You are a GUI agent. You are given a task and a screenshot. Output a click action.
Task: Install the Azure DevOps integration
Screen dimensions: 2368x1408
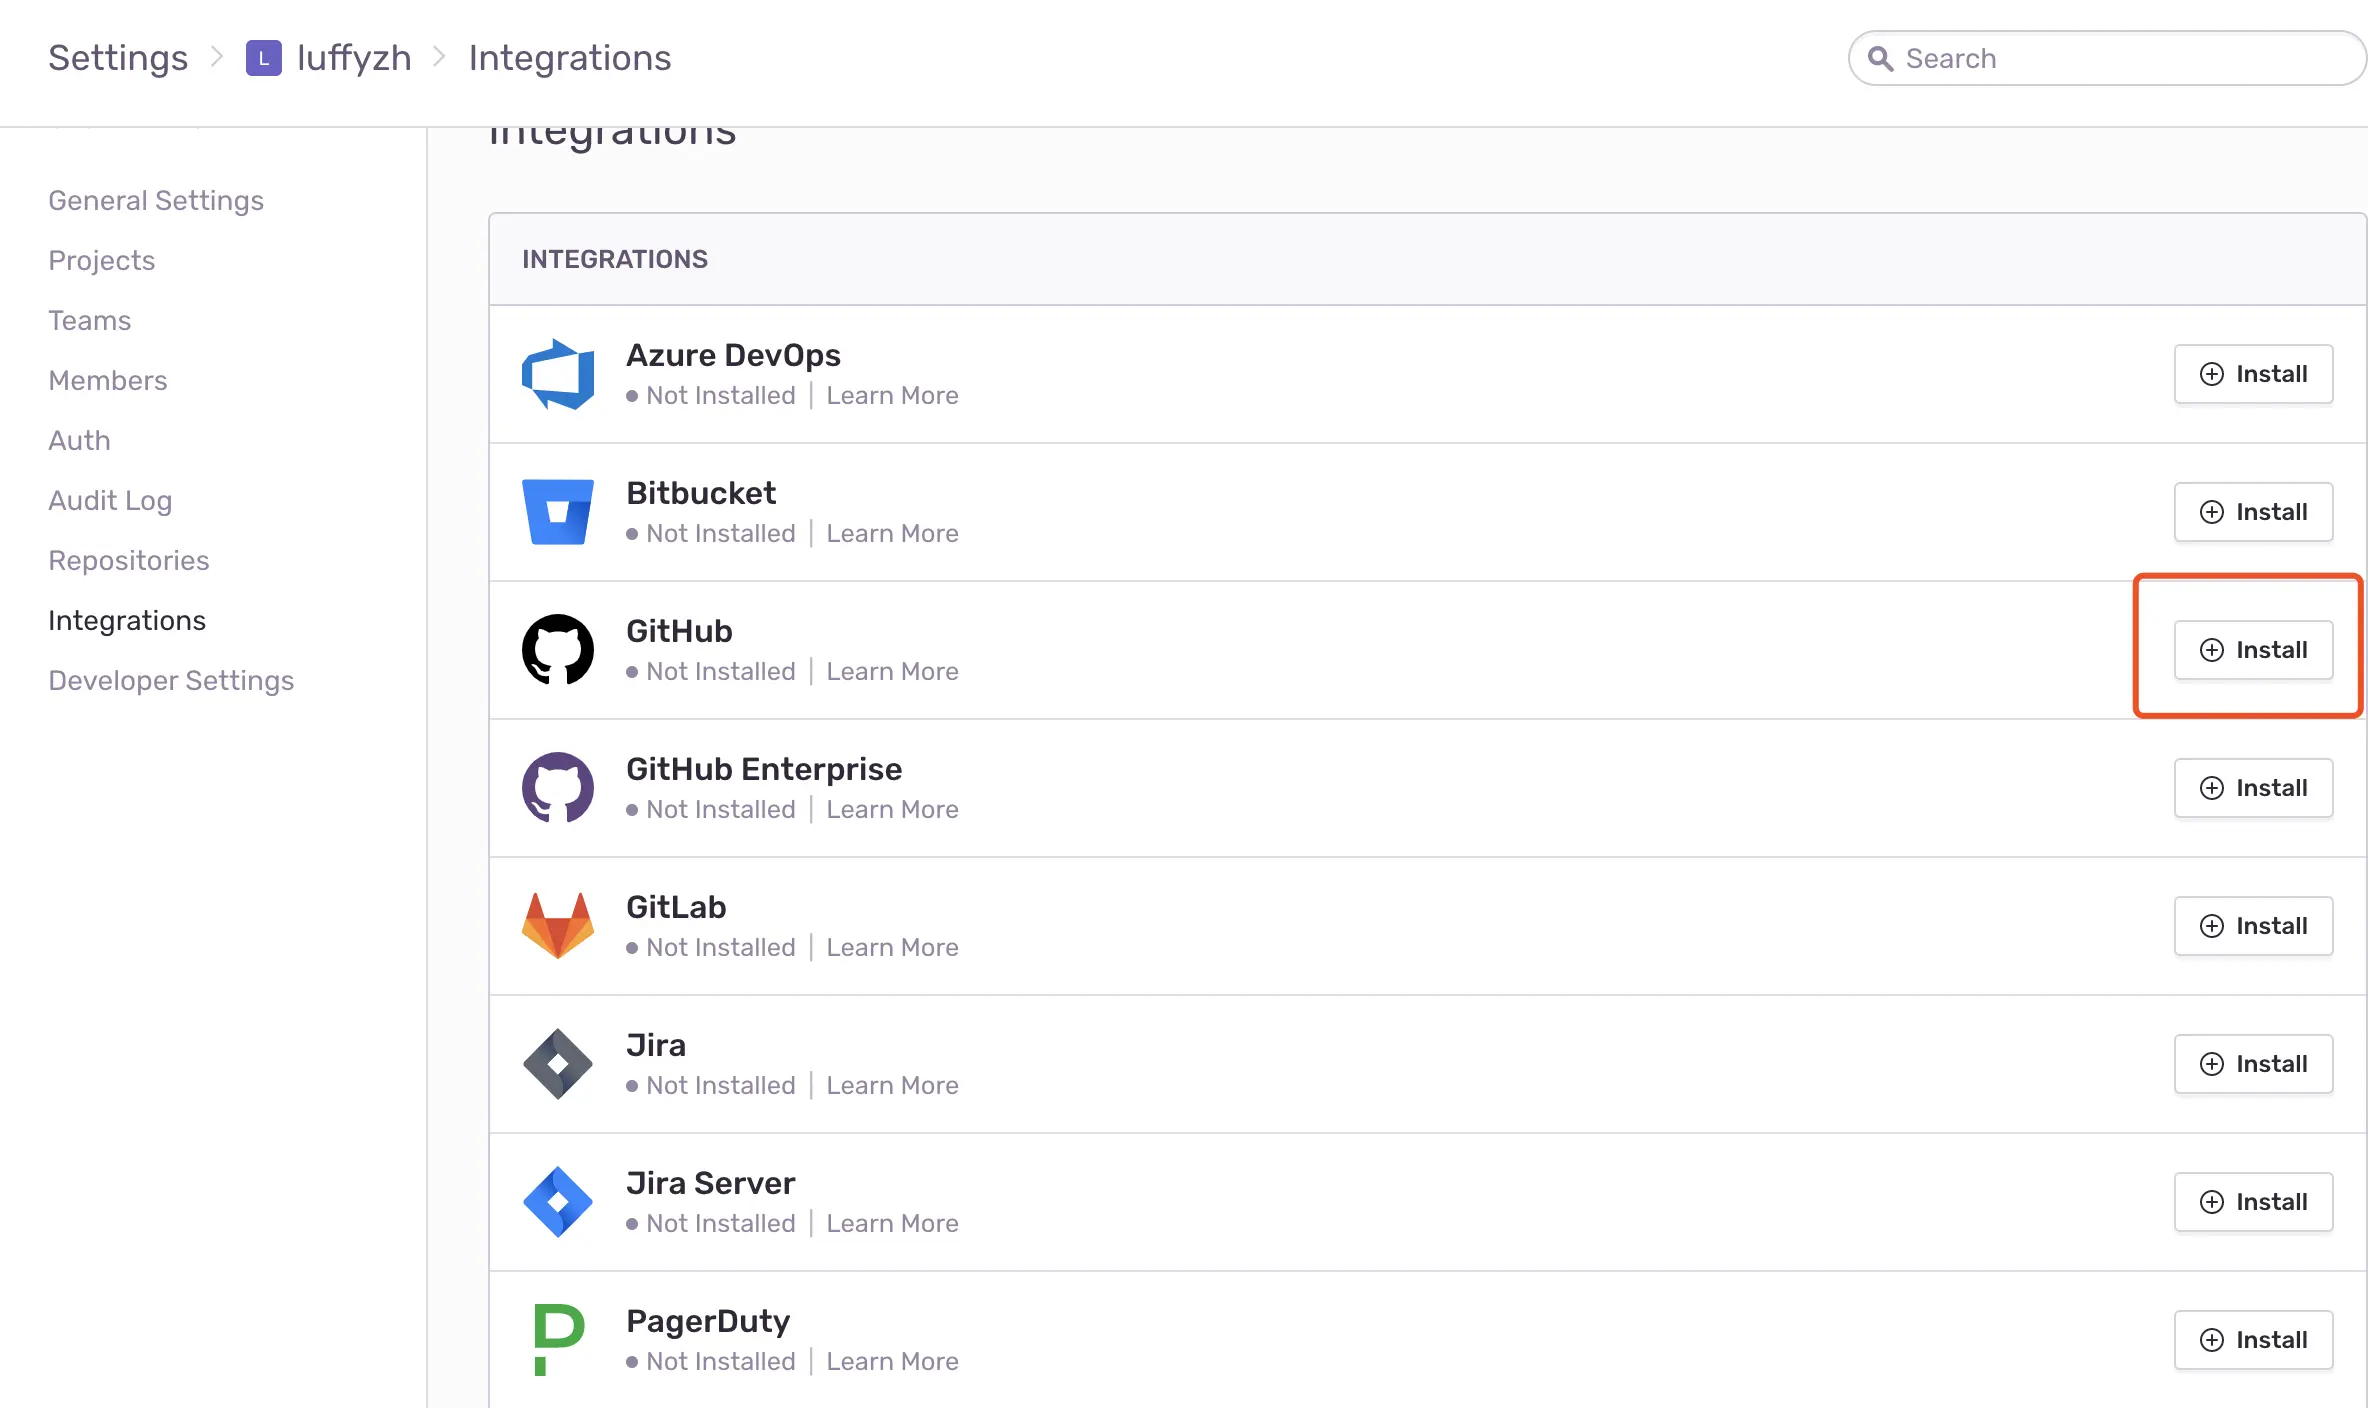pyautogui.click(x=2253, y=374)
